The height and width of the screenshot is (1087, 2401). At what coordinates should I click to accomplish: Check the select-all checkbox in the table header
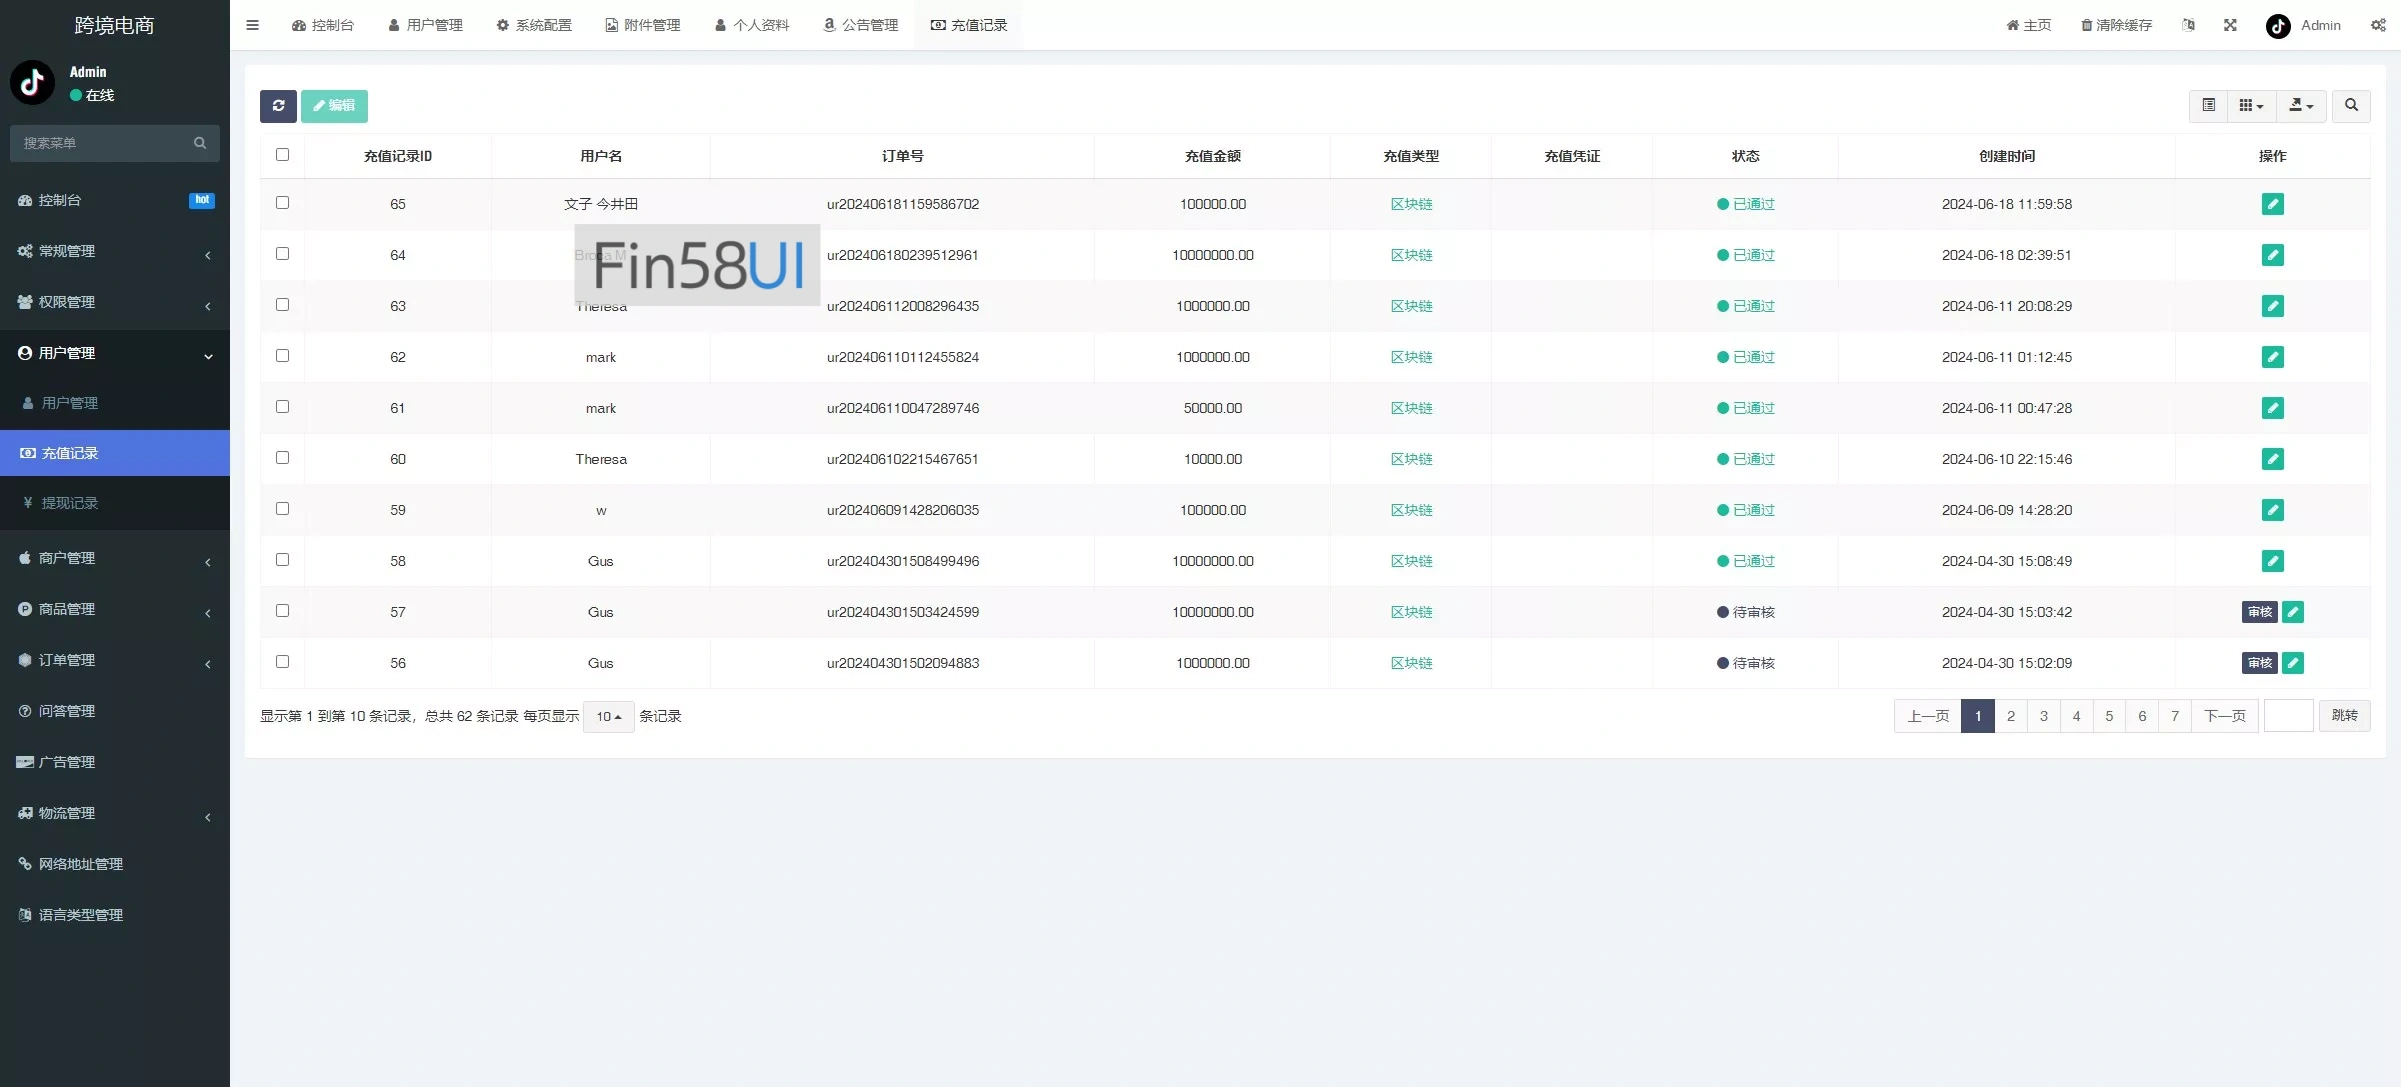(x=282, y=155)
